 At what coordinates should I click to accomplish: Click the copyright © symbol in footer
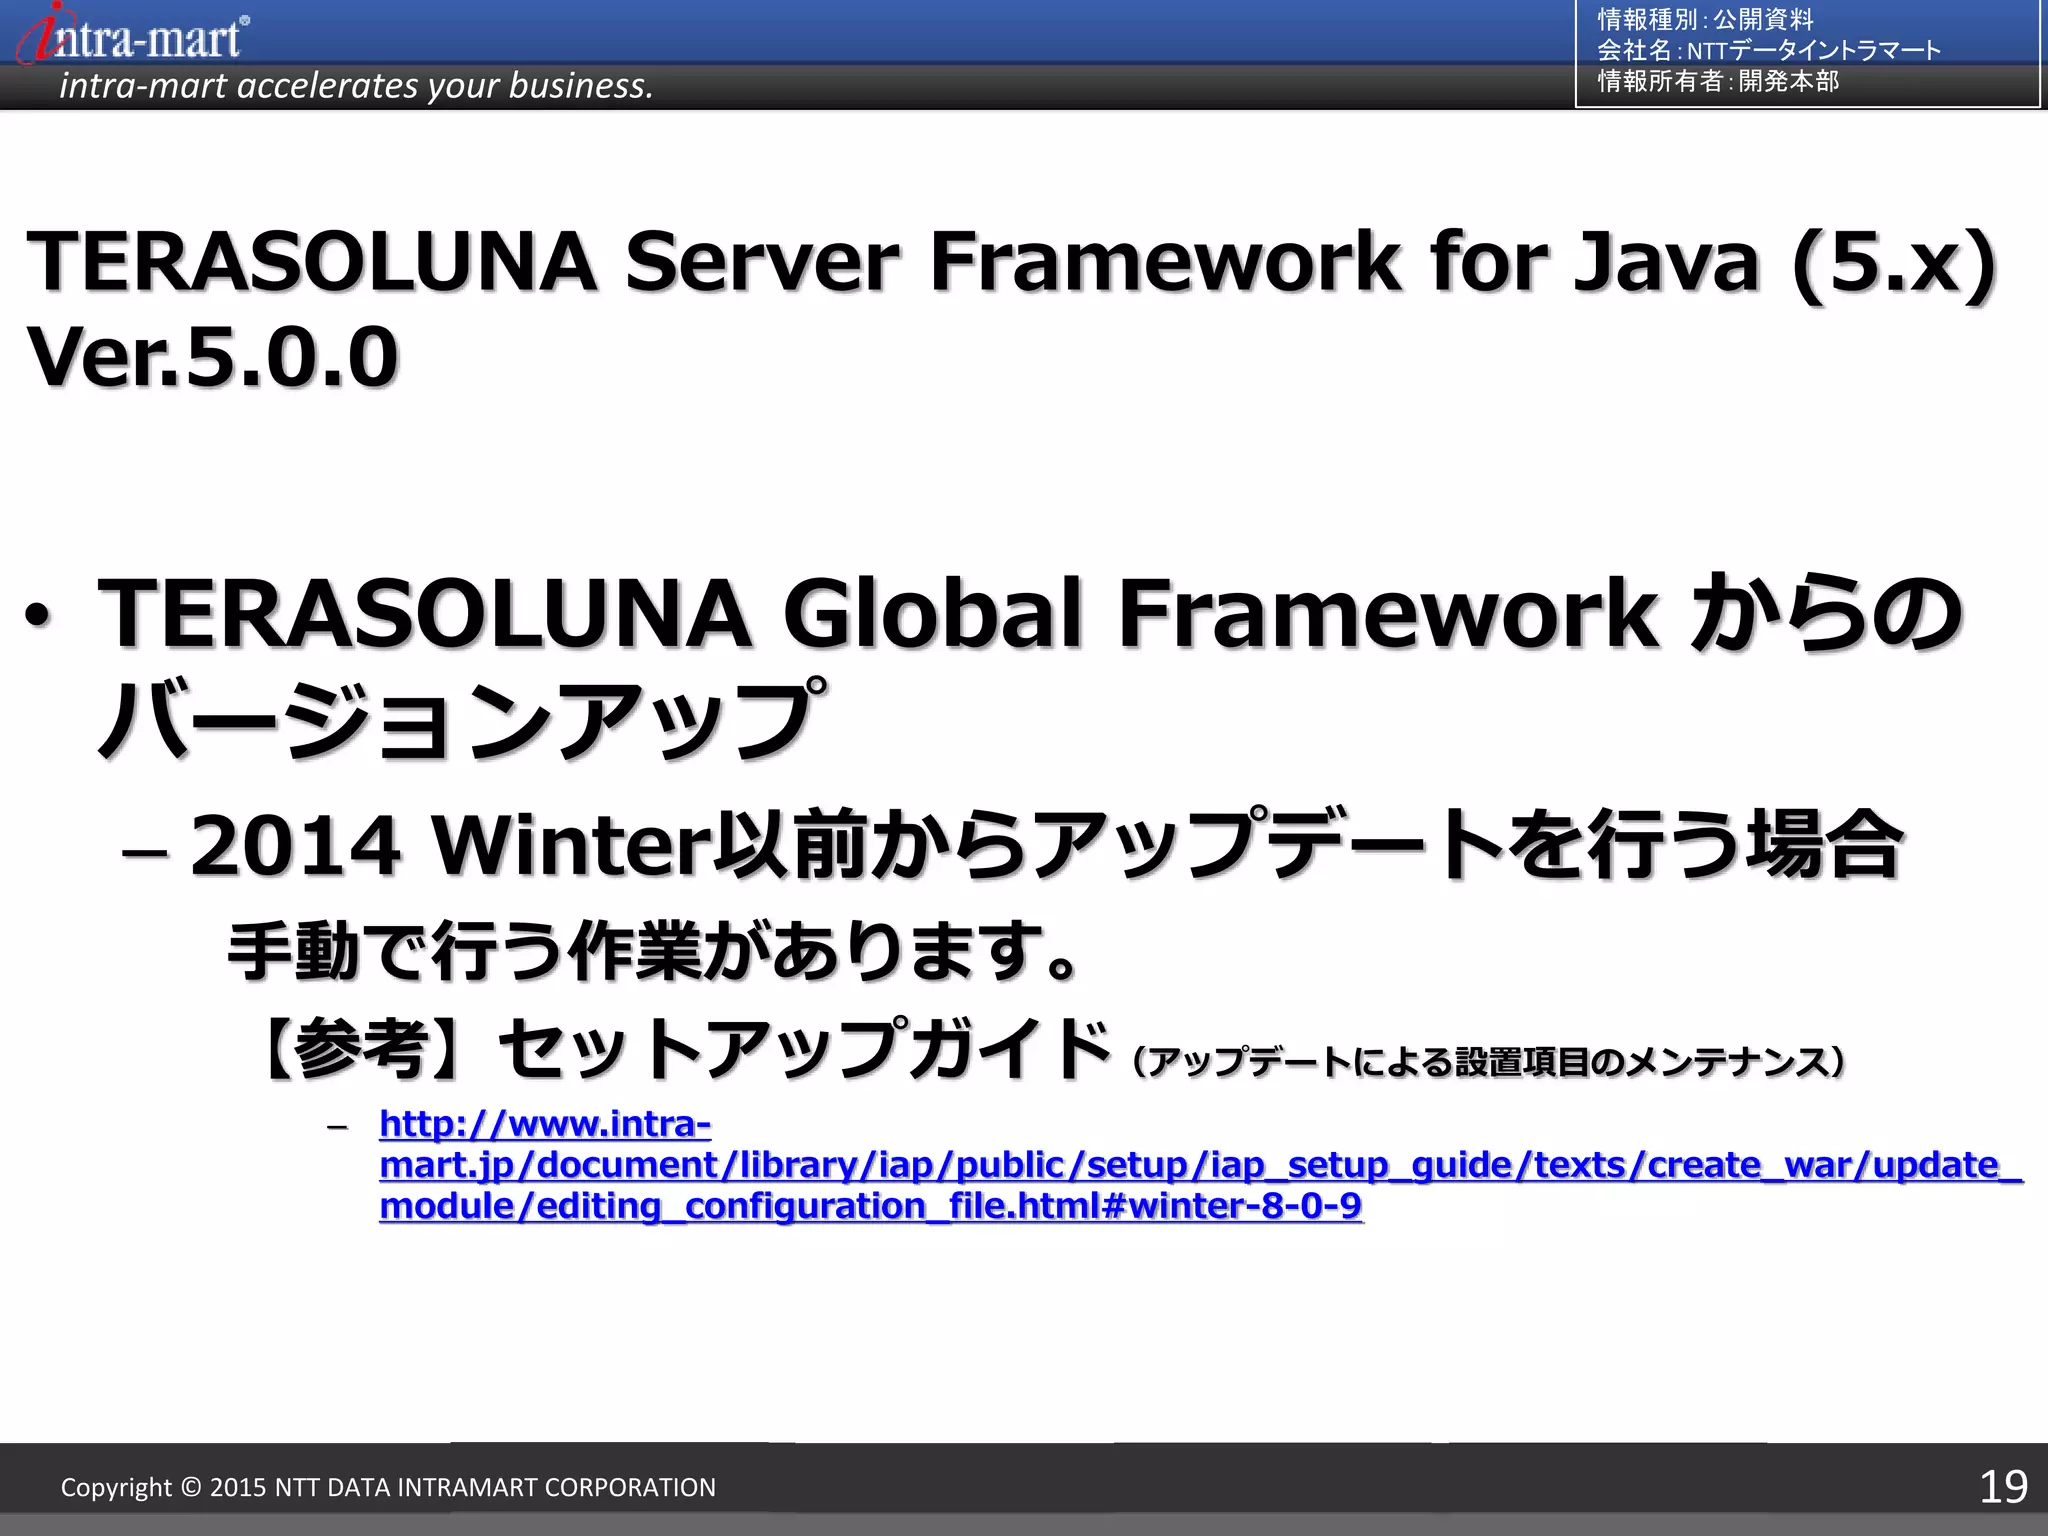(x=190, y=1488)
